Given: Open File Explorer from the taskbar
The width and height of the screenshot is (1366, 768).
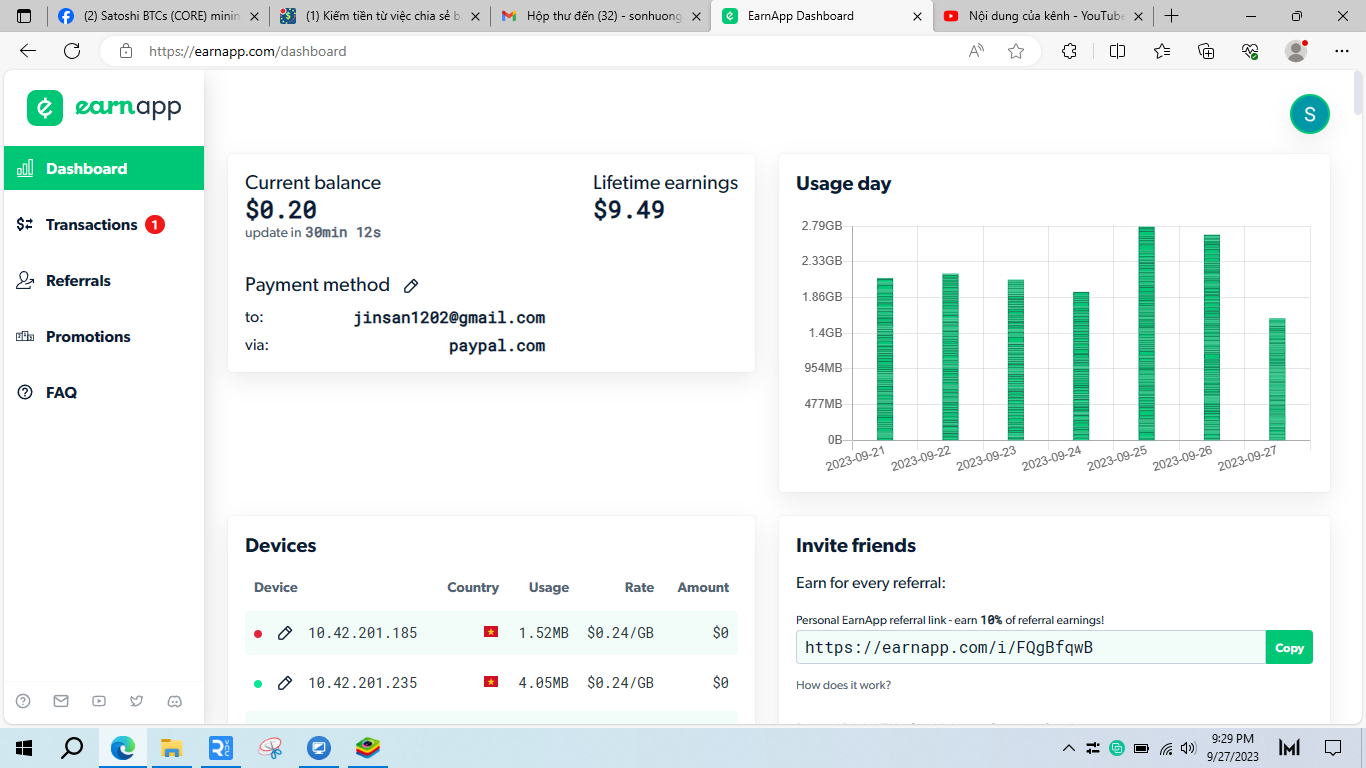Looking at the screenshot, I should (x=171, y=748).
